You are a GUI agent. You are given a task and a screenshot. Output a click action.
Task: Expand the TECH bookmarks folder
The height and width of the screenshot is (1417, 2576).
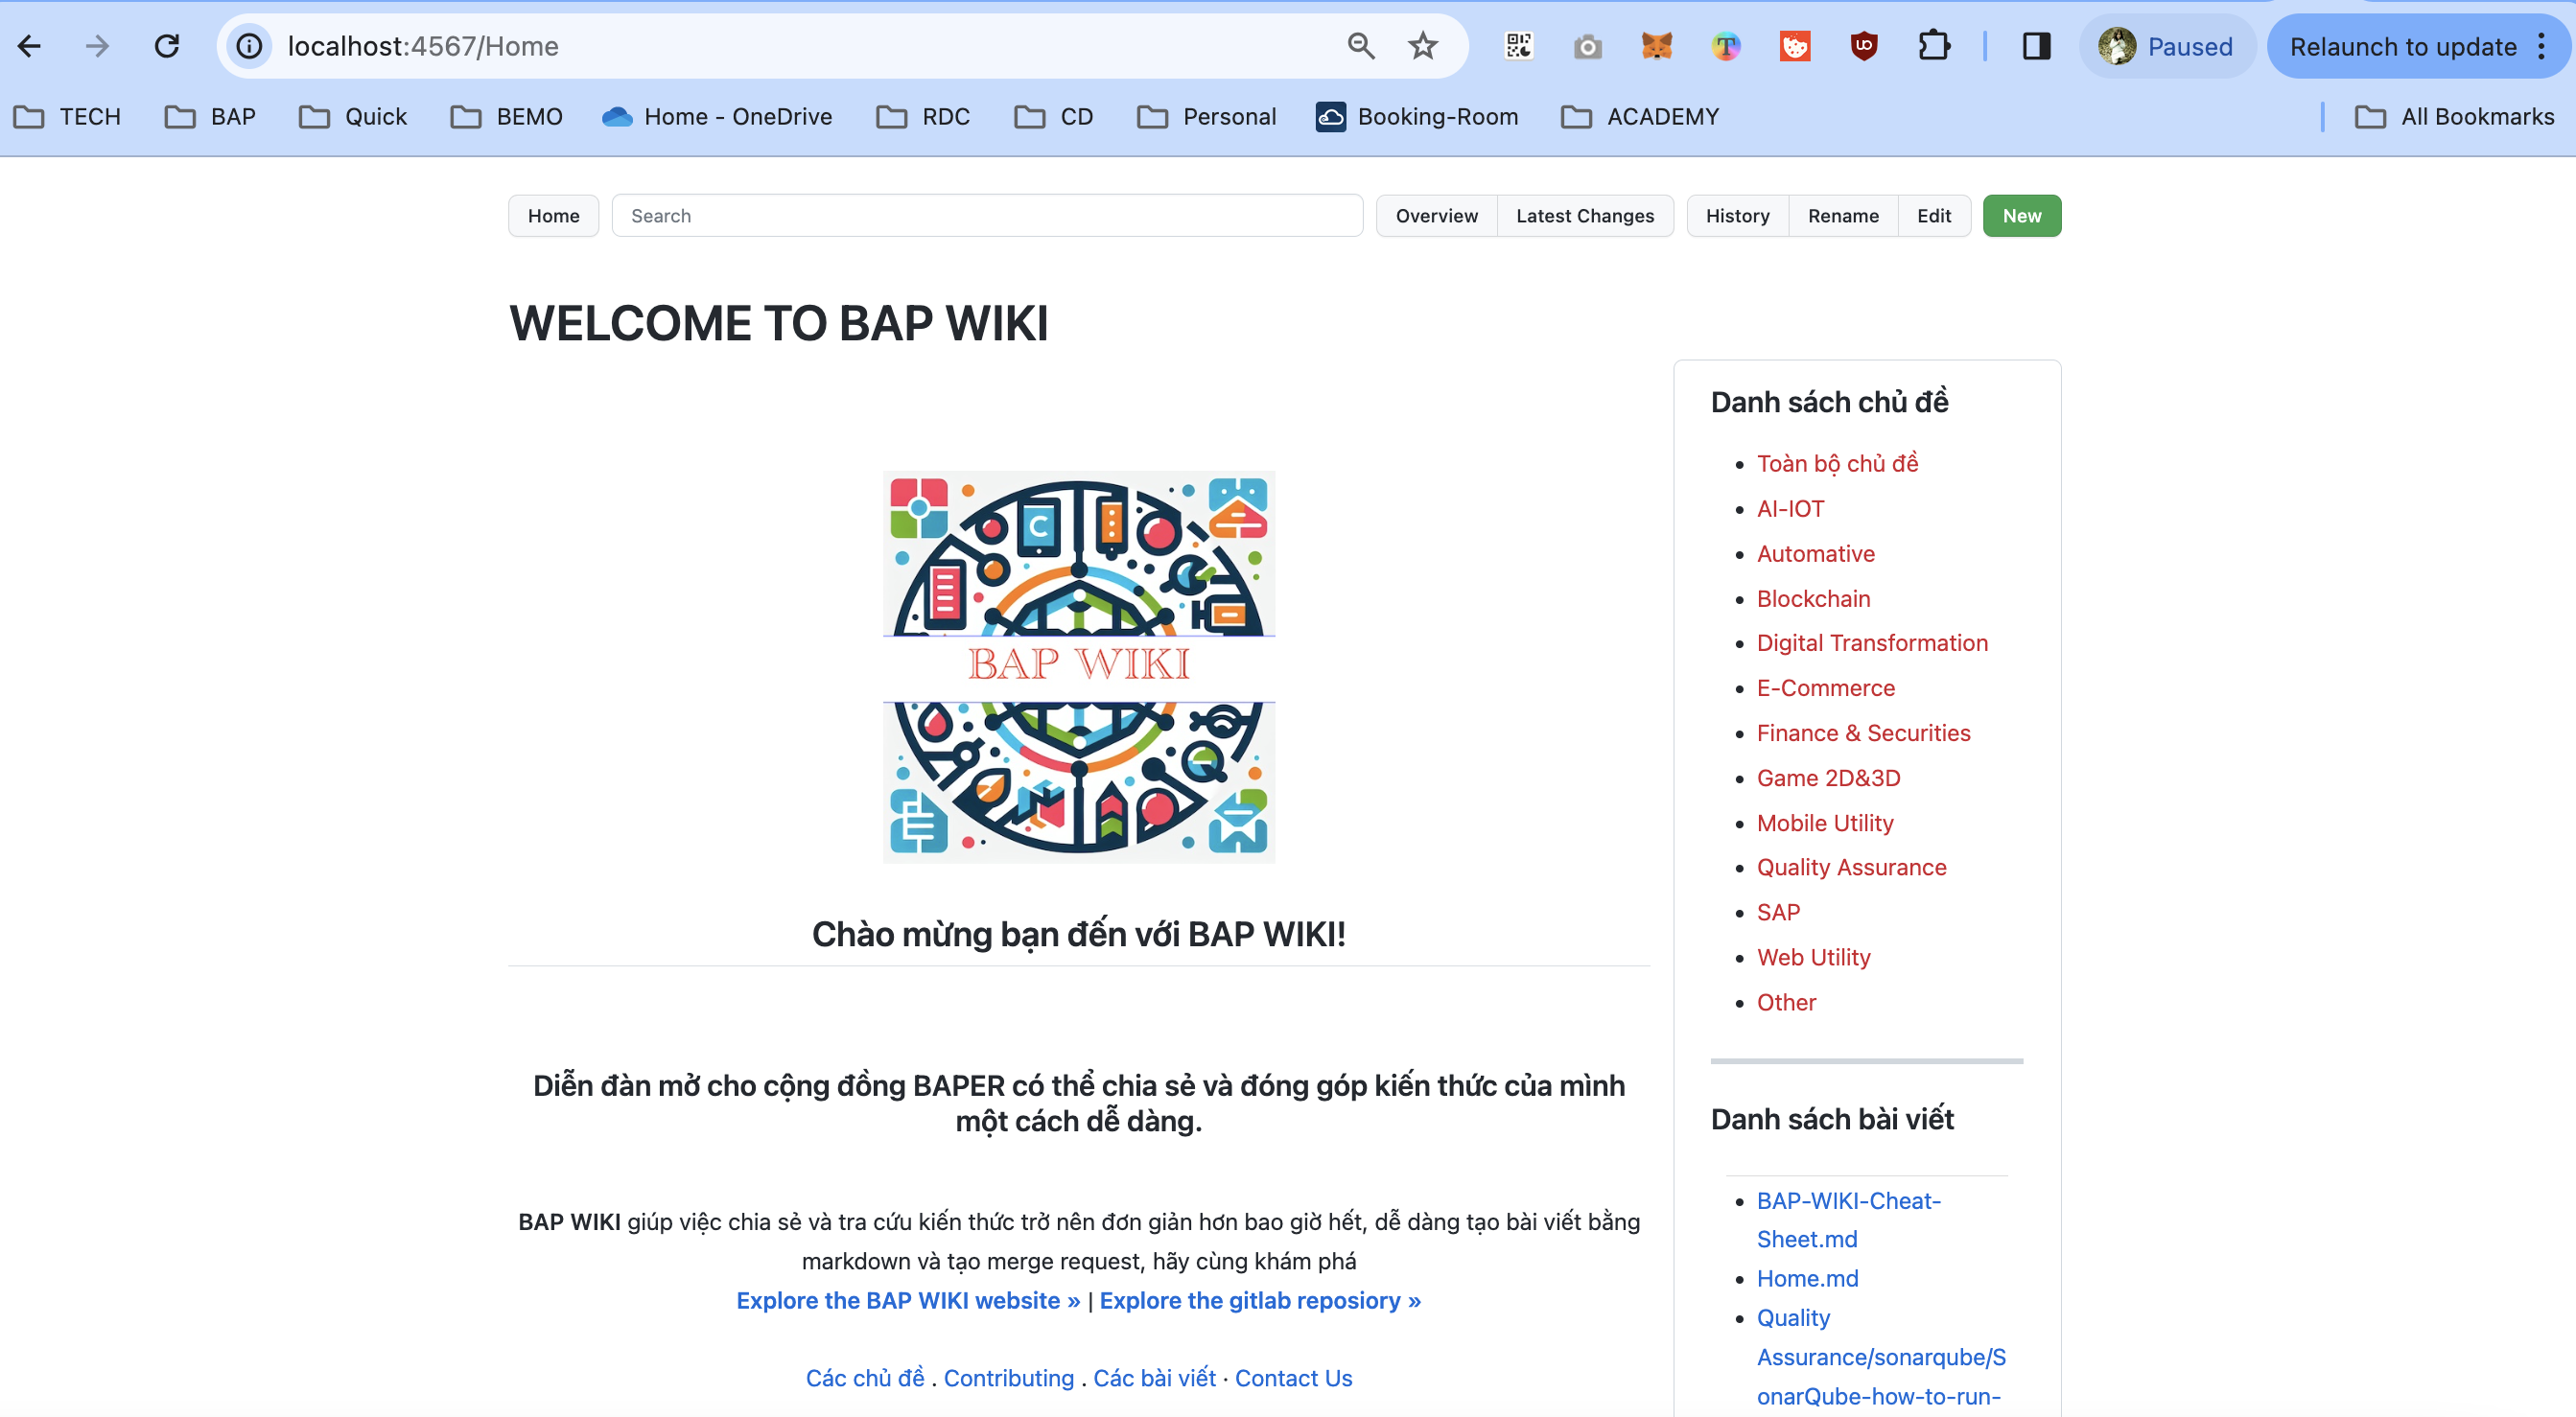68,117
